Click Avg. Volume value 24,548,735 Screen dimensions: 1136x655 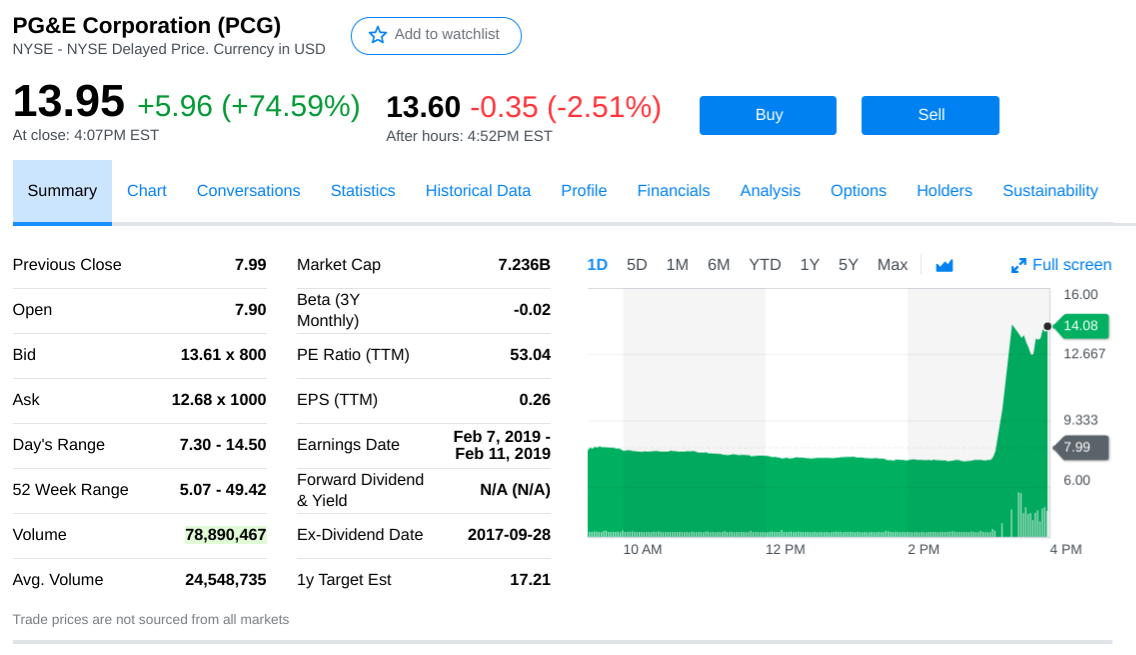(226, 580)
